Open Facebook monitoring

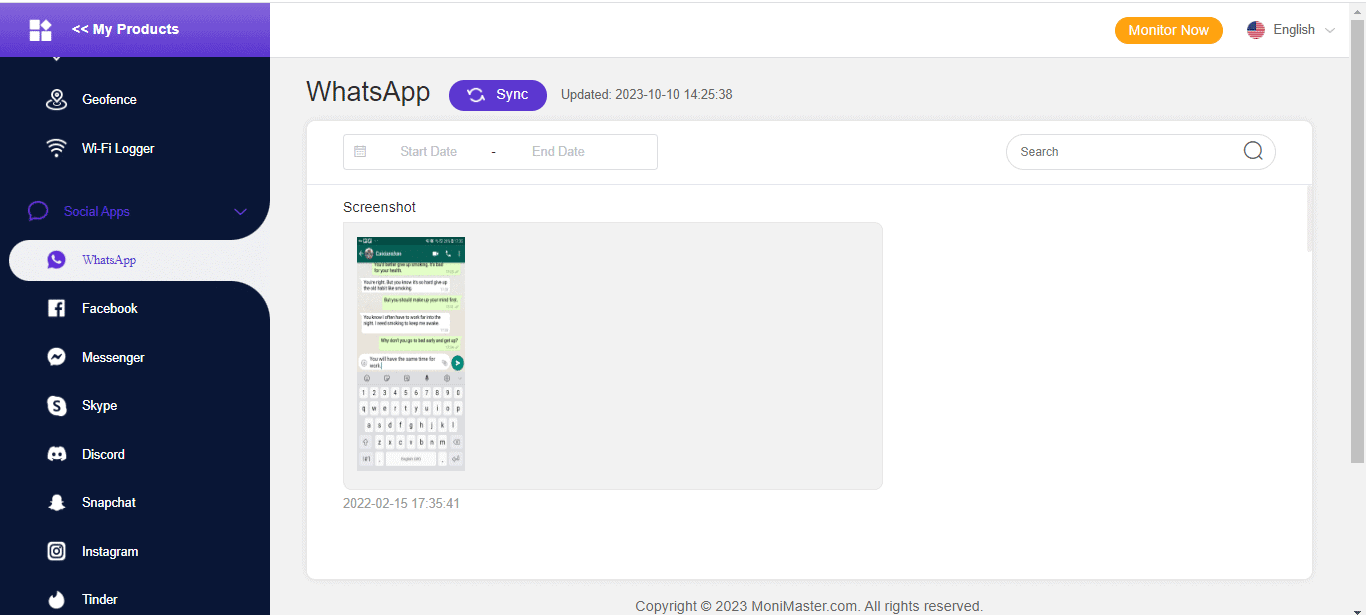pyautogui.click(x=109, y=308)
